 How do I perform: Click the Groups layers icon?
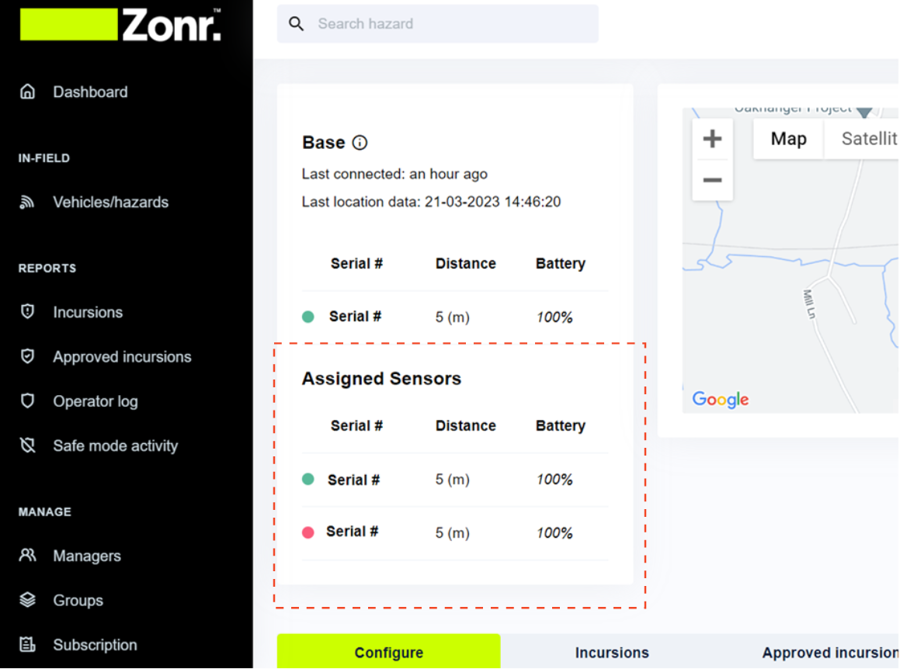[28, 600]
